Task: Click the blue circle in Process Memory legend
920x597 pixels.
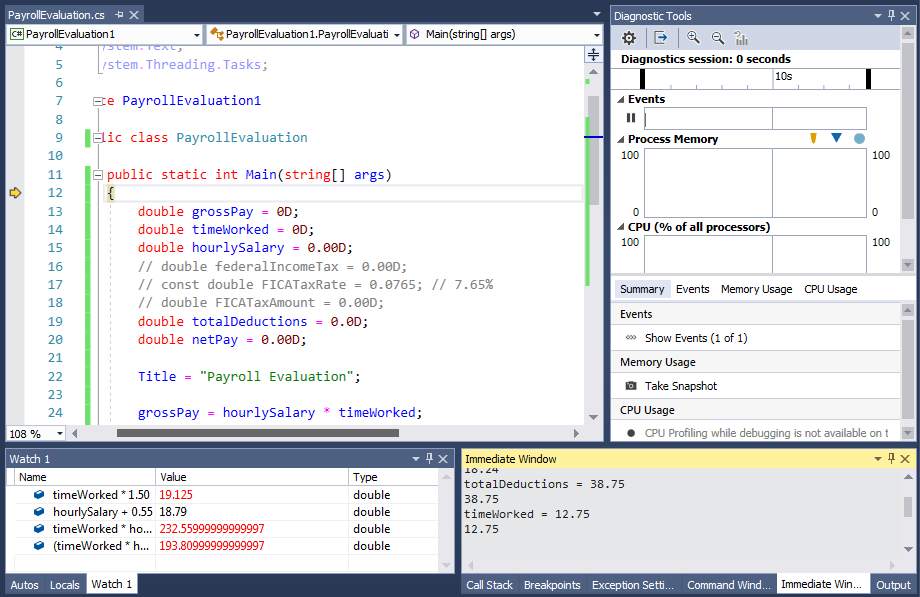Action: 860,139
